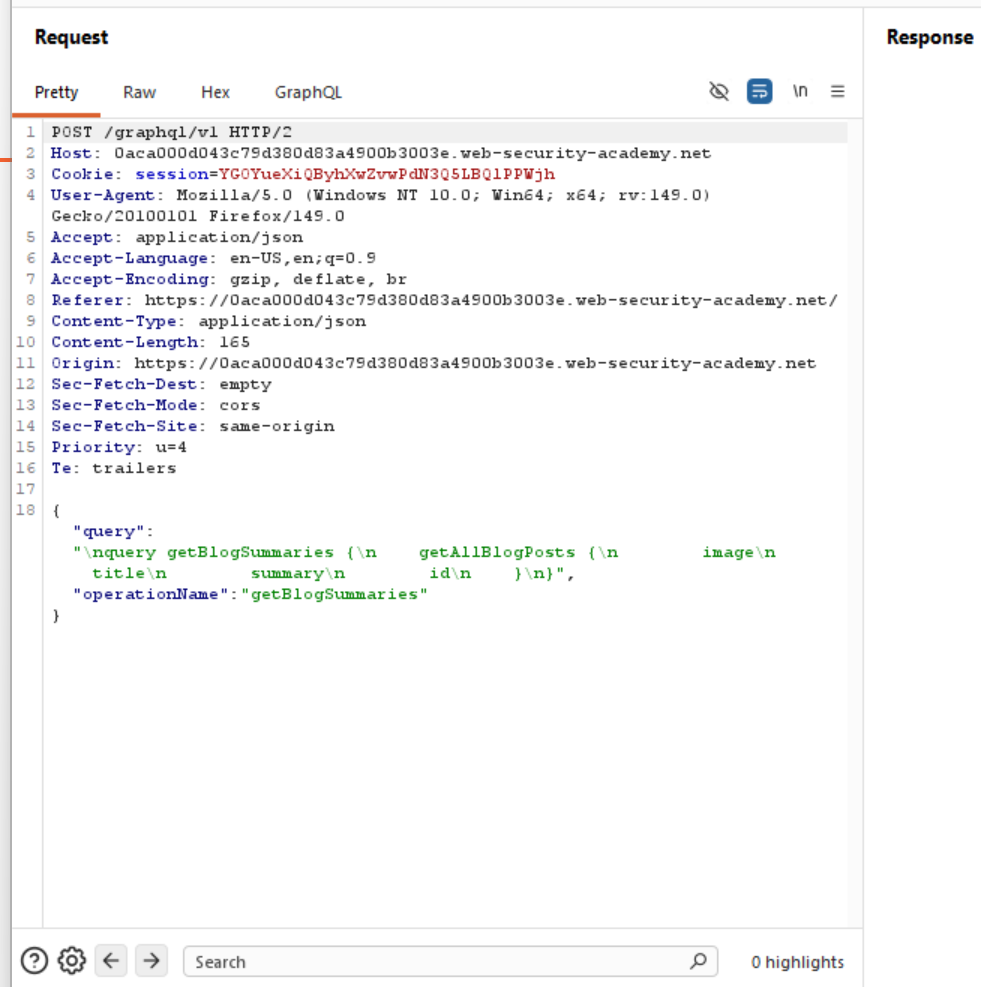Click the Response panel heading
The height and width of the screenshot is (987, 981).
point(930,37)
